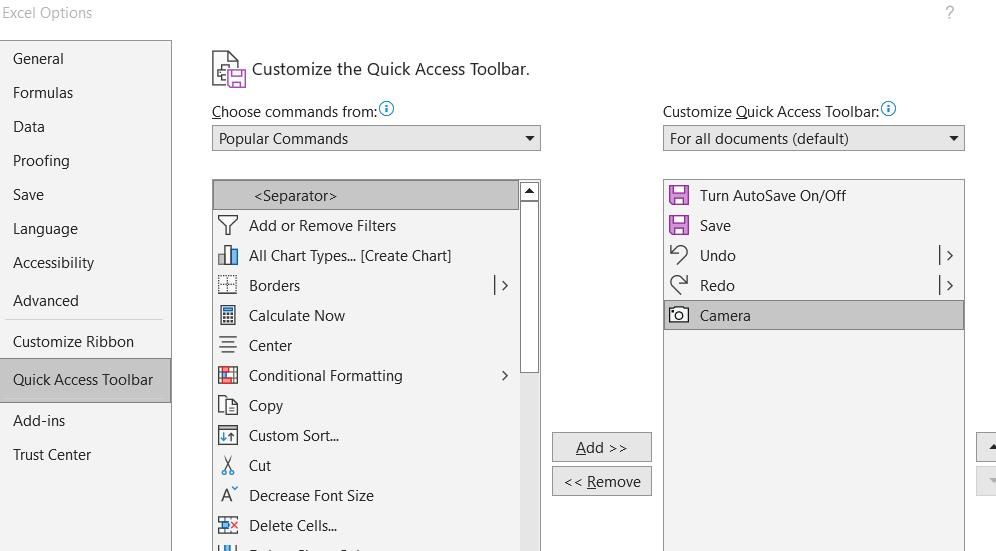Click the Undo arrow icon
This screenshot has height=551, width=996.
pyautogui.click(x=679, y=256)
